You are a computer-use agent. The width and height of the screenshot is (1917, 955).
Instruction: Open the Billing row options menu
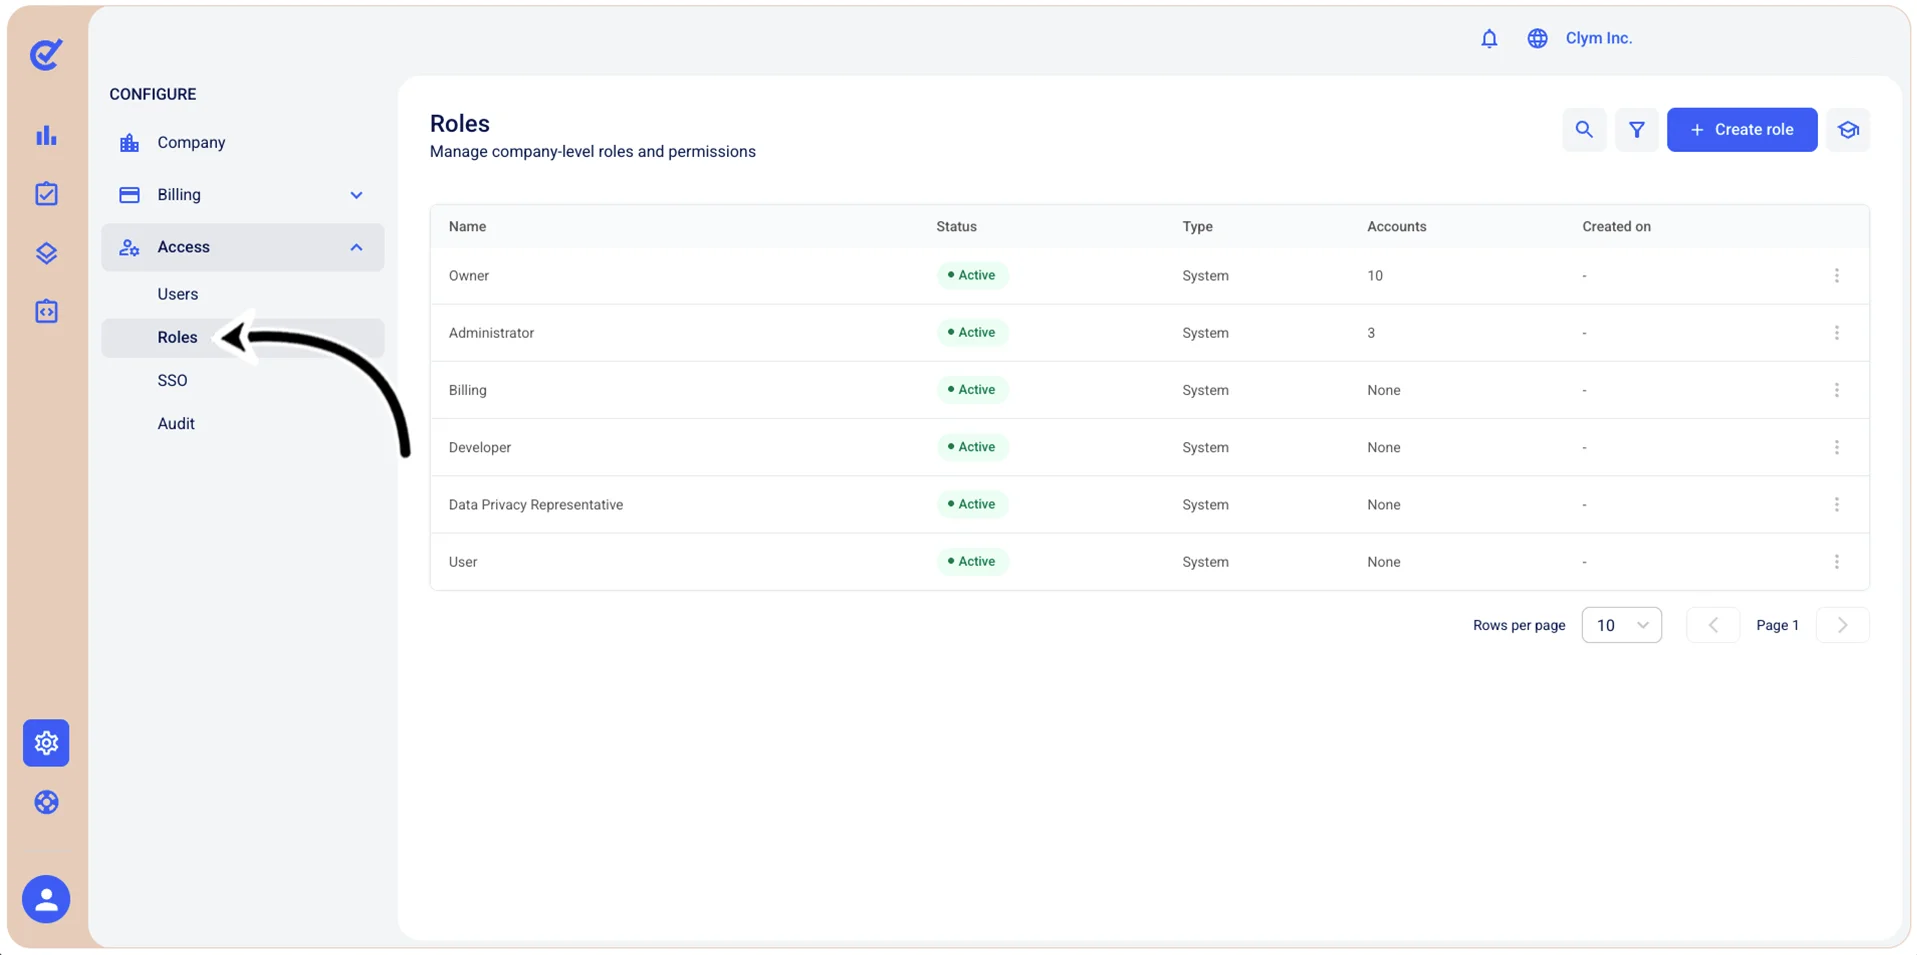pos(1836,390)
